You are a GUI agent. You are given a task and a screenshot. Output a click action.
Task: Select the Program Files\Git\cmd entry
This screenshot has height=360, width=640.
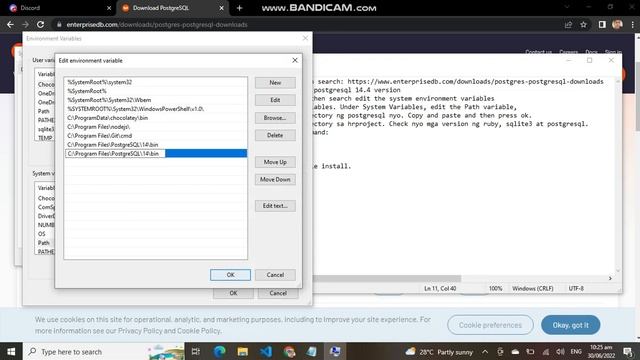click(x=156, y=136)
